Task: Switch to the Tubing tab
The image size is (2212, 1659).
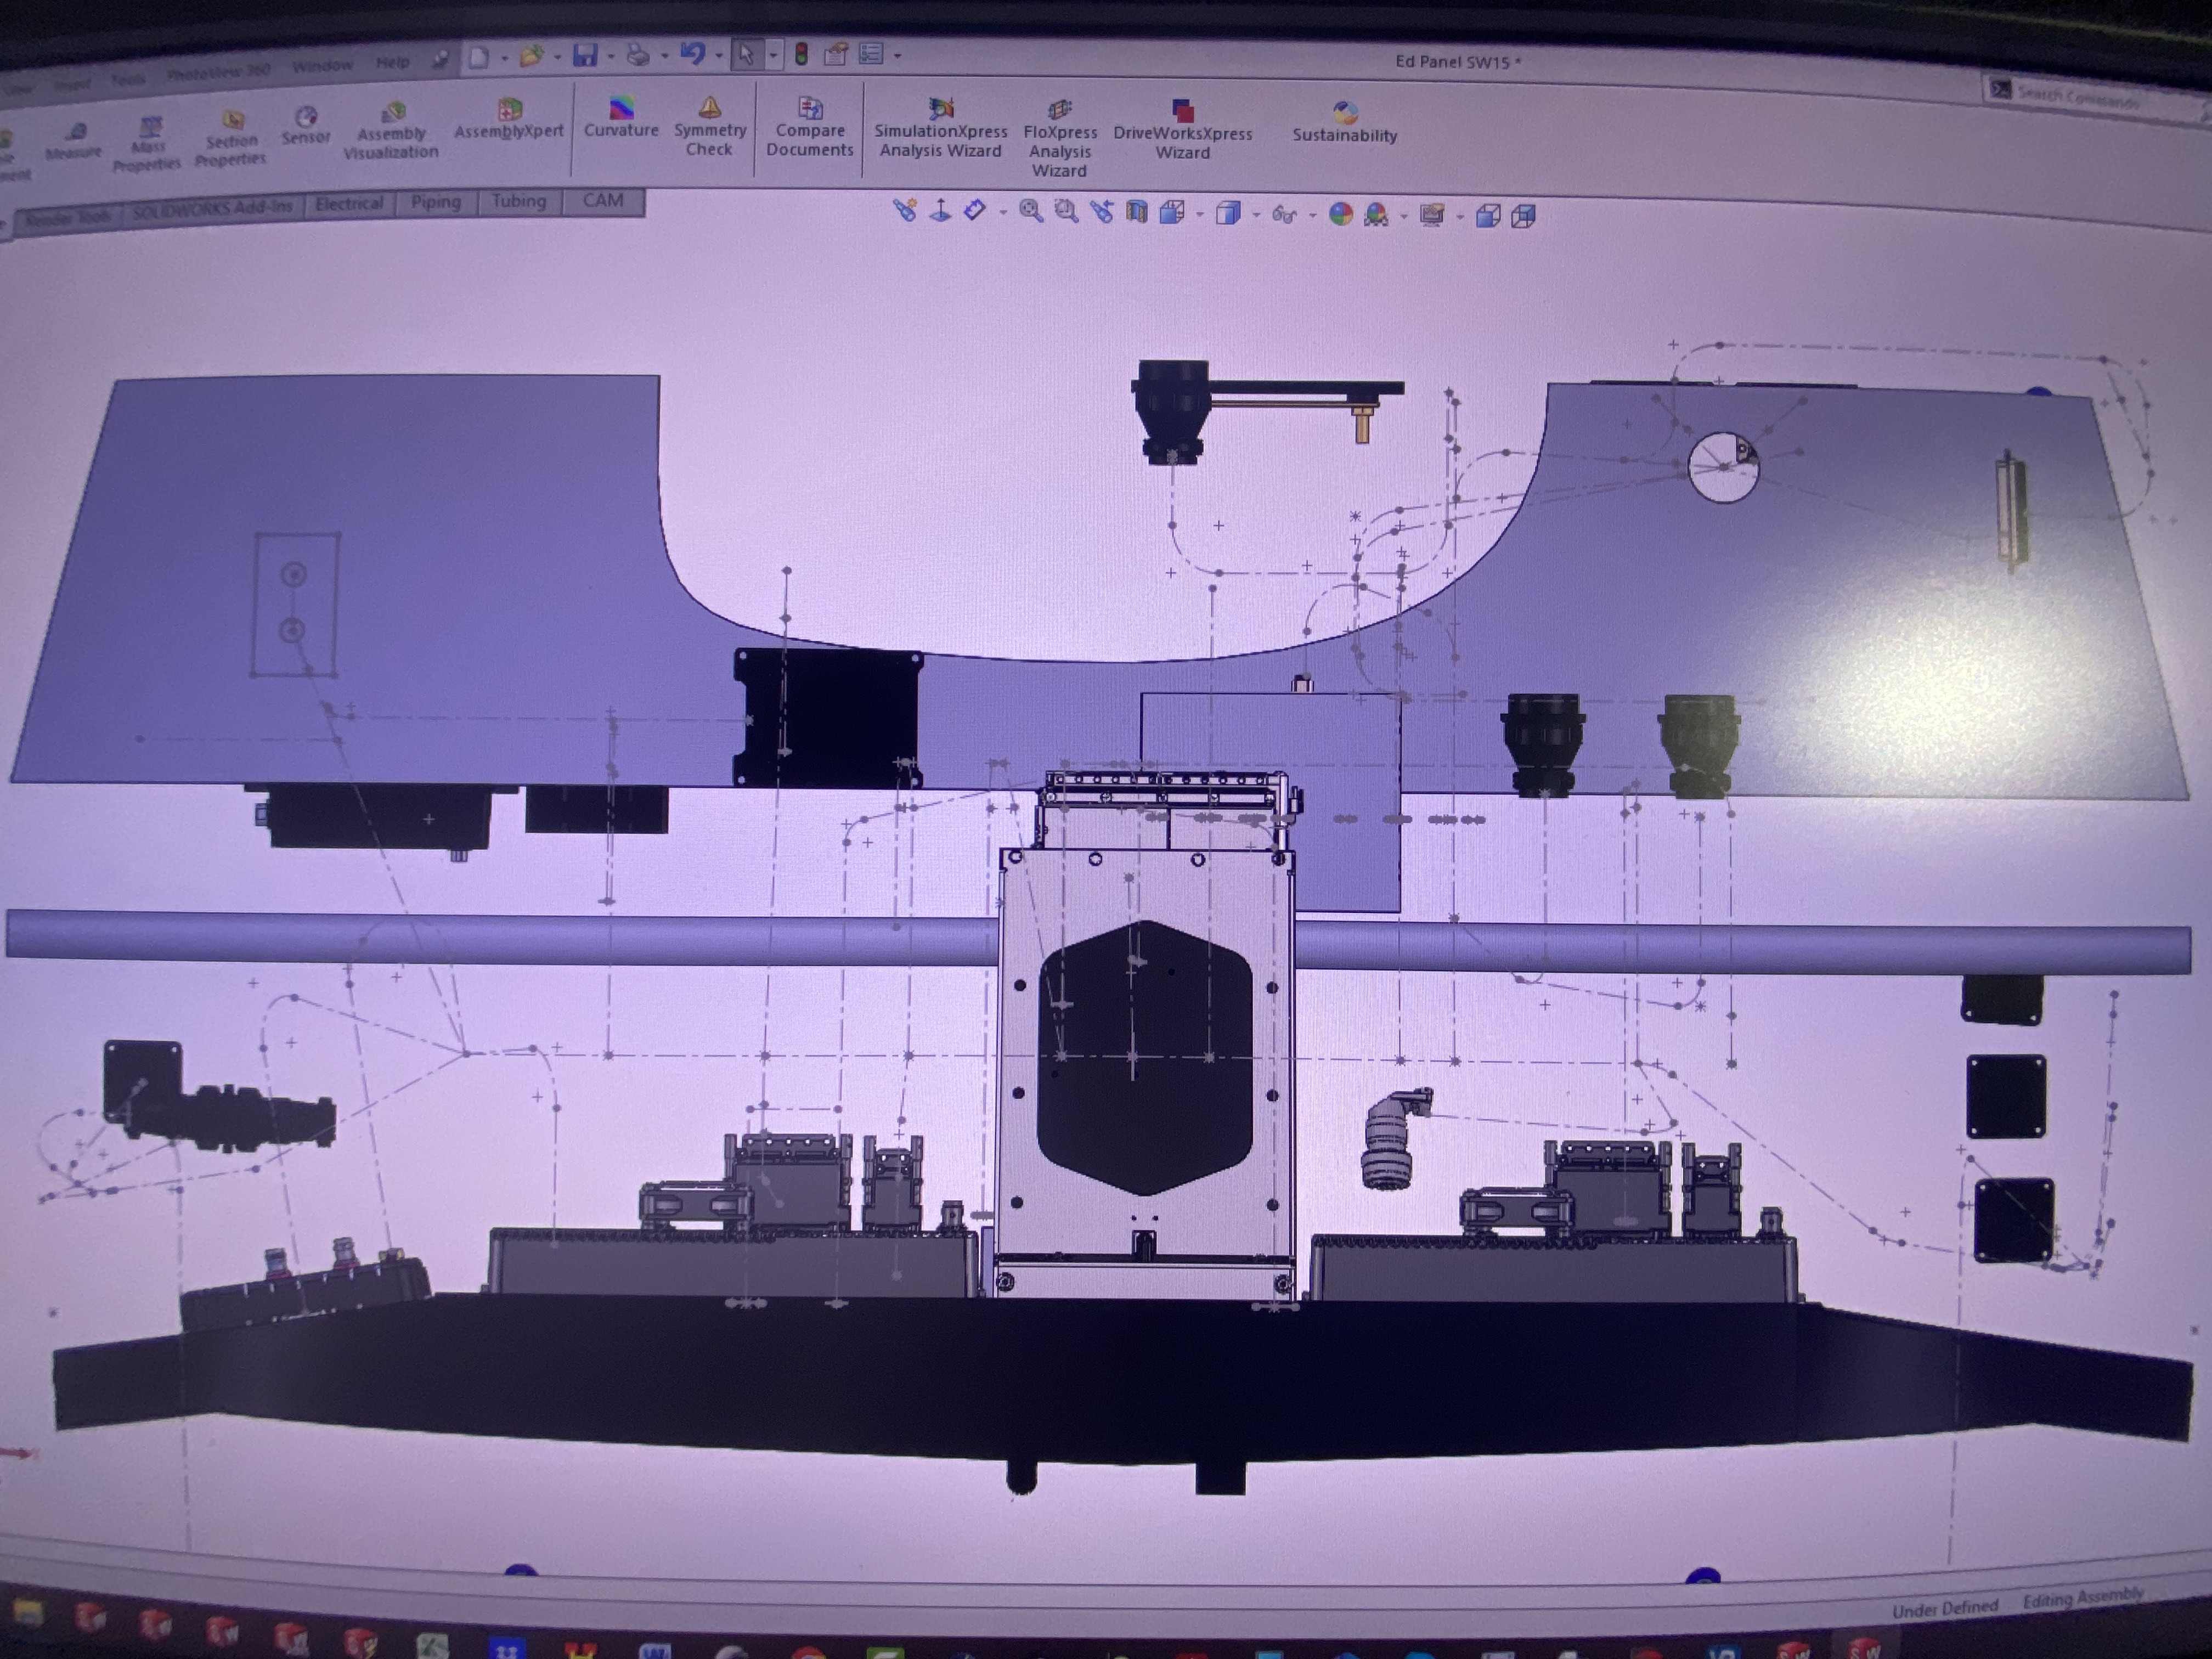Action: point(519,201)
